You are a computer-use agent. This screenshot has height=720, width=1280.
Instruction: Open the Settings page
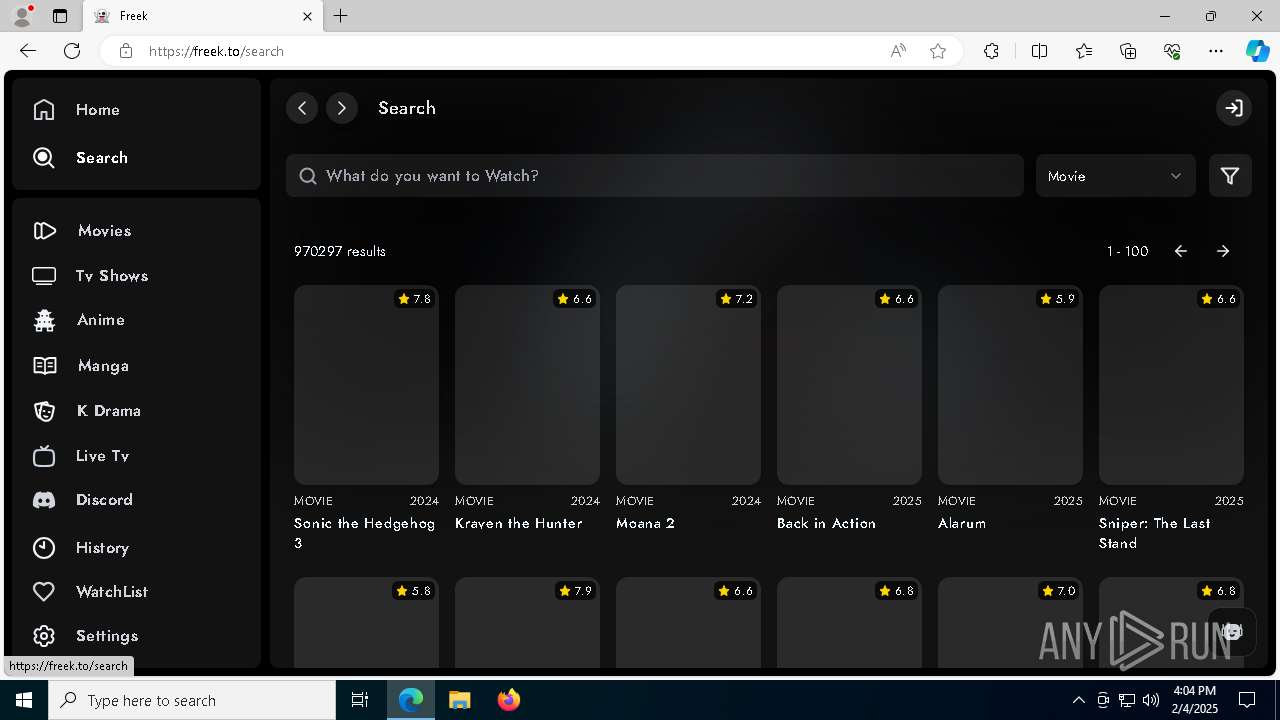[x=85, y=636]
